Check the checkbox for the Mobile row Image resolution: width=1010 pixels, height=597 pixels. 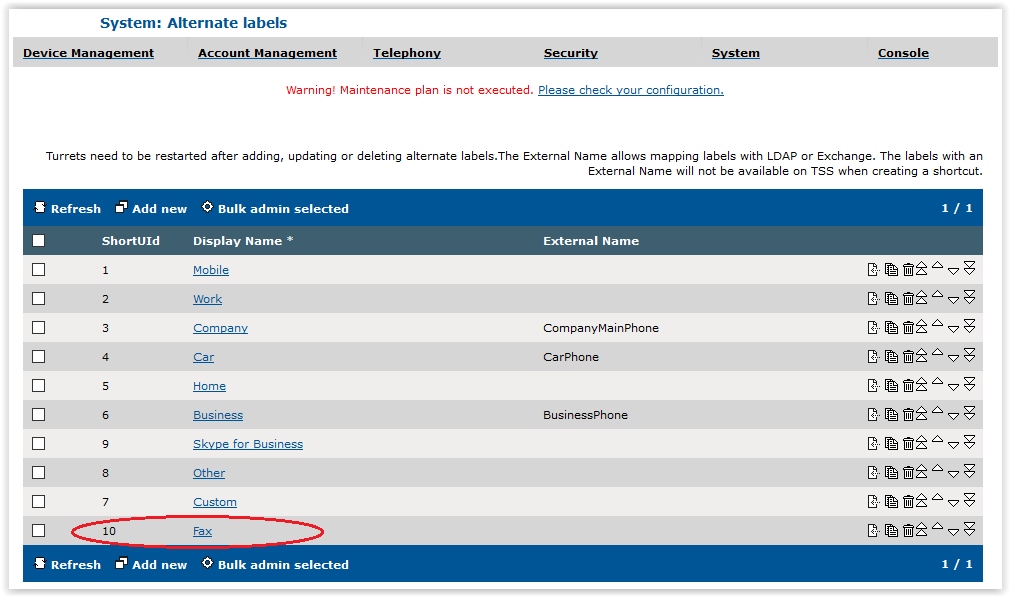click(x=39, y=270)
